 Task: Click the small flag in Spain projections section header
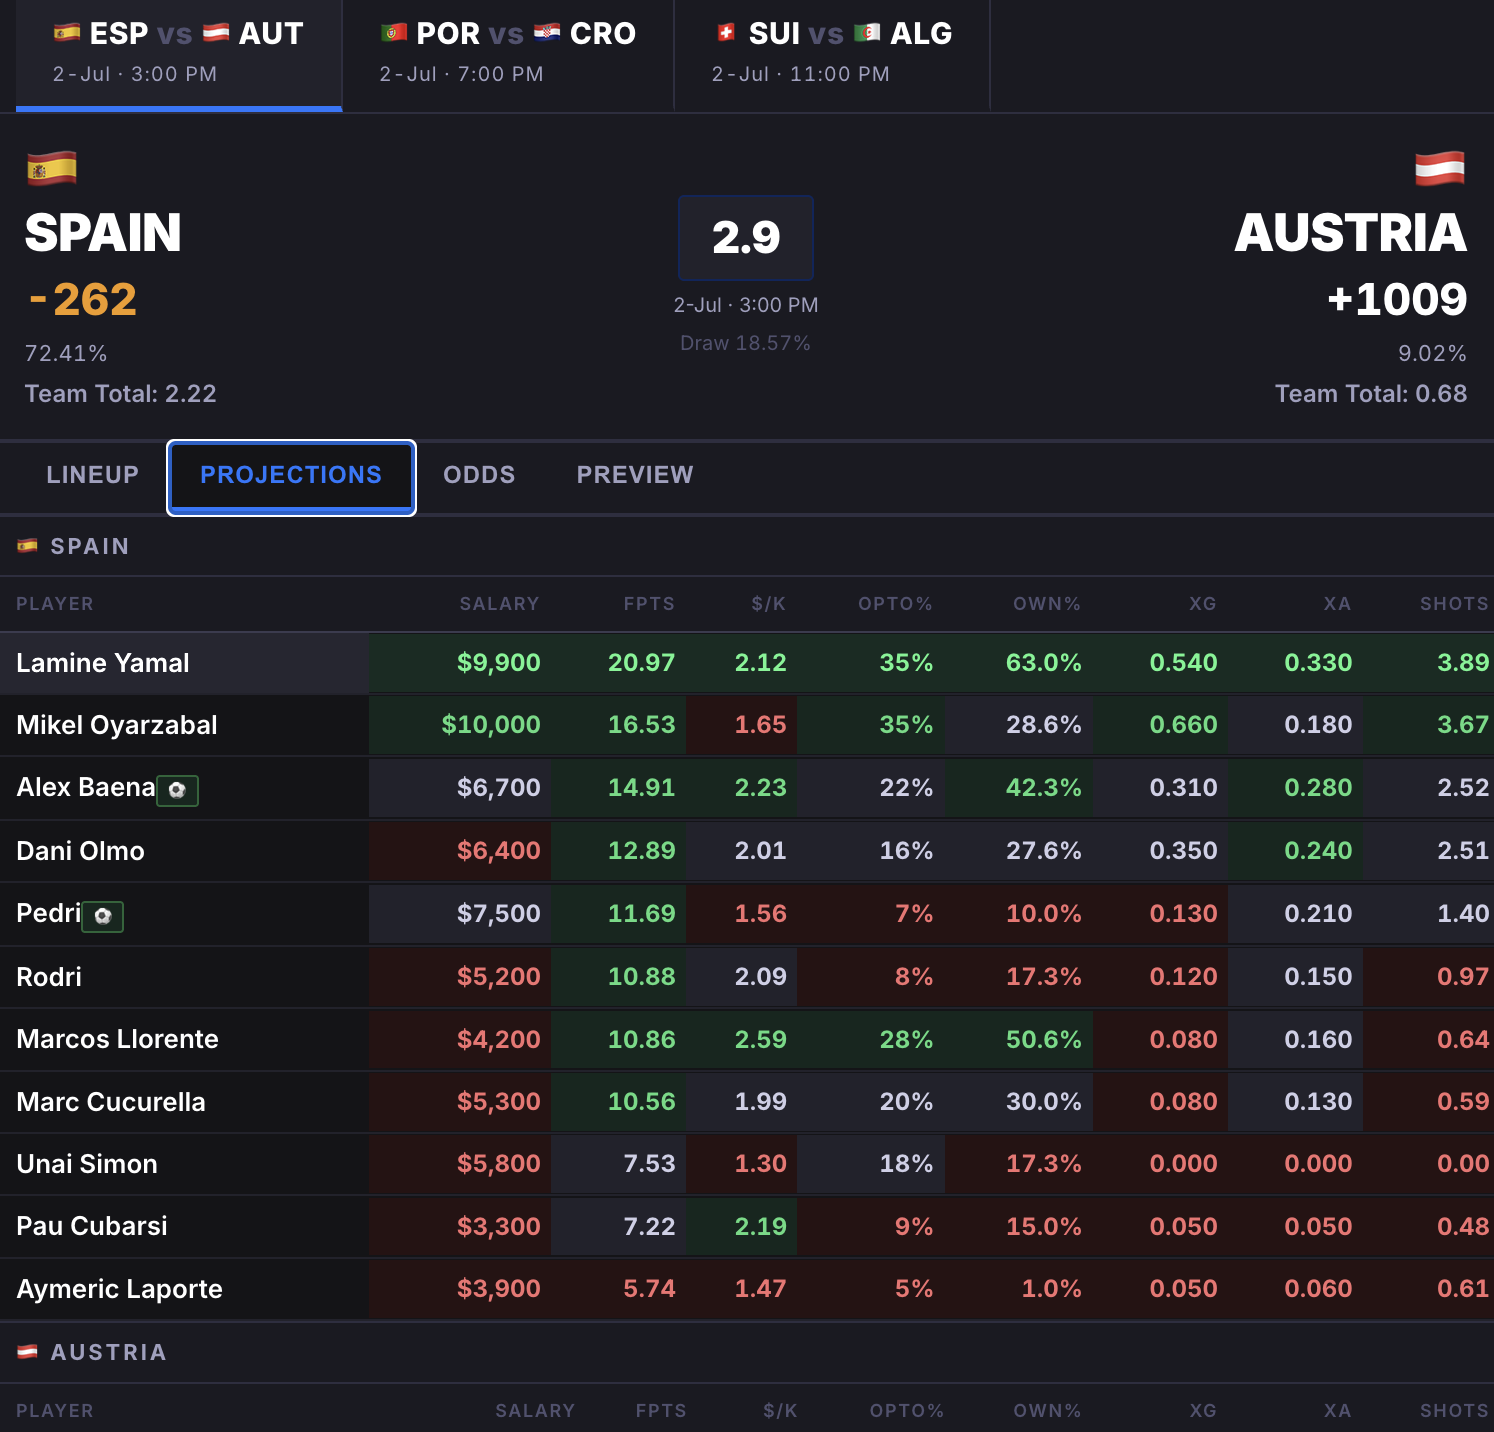tap(28, 546)
